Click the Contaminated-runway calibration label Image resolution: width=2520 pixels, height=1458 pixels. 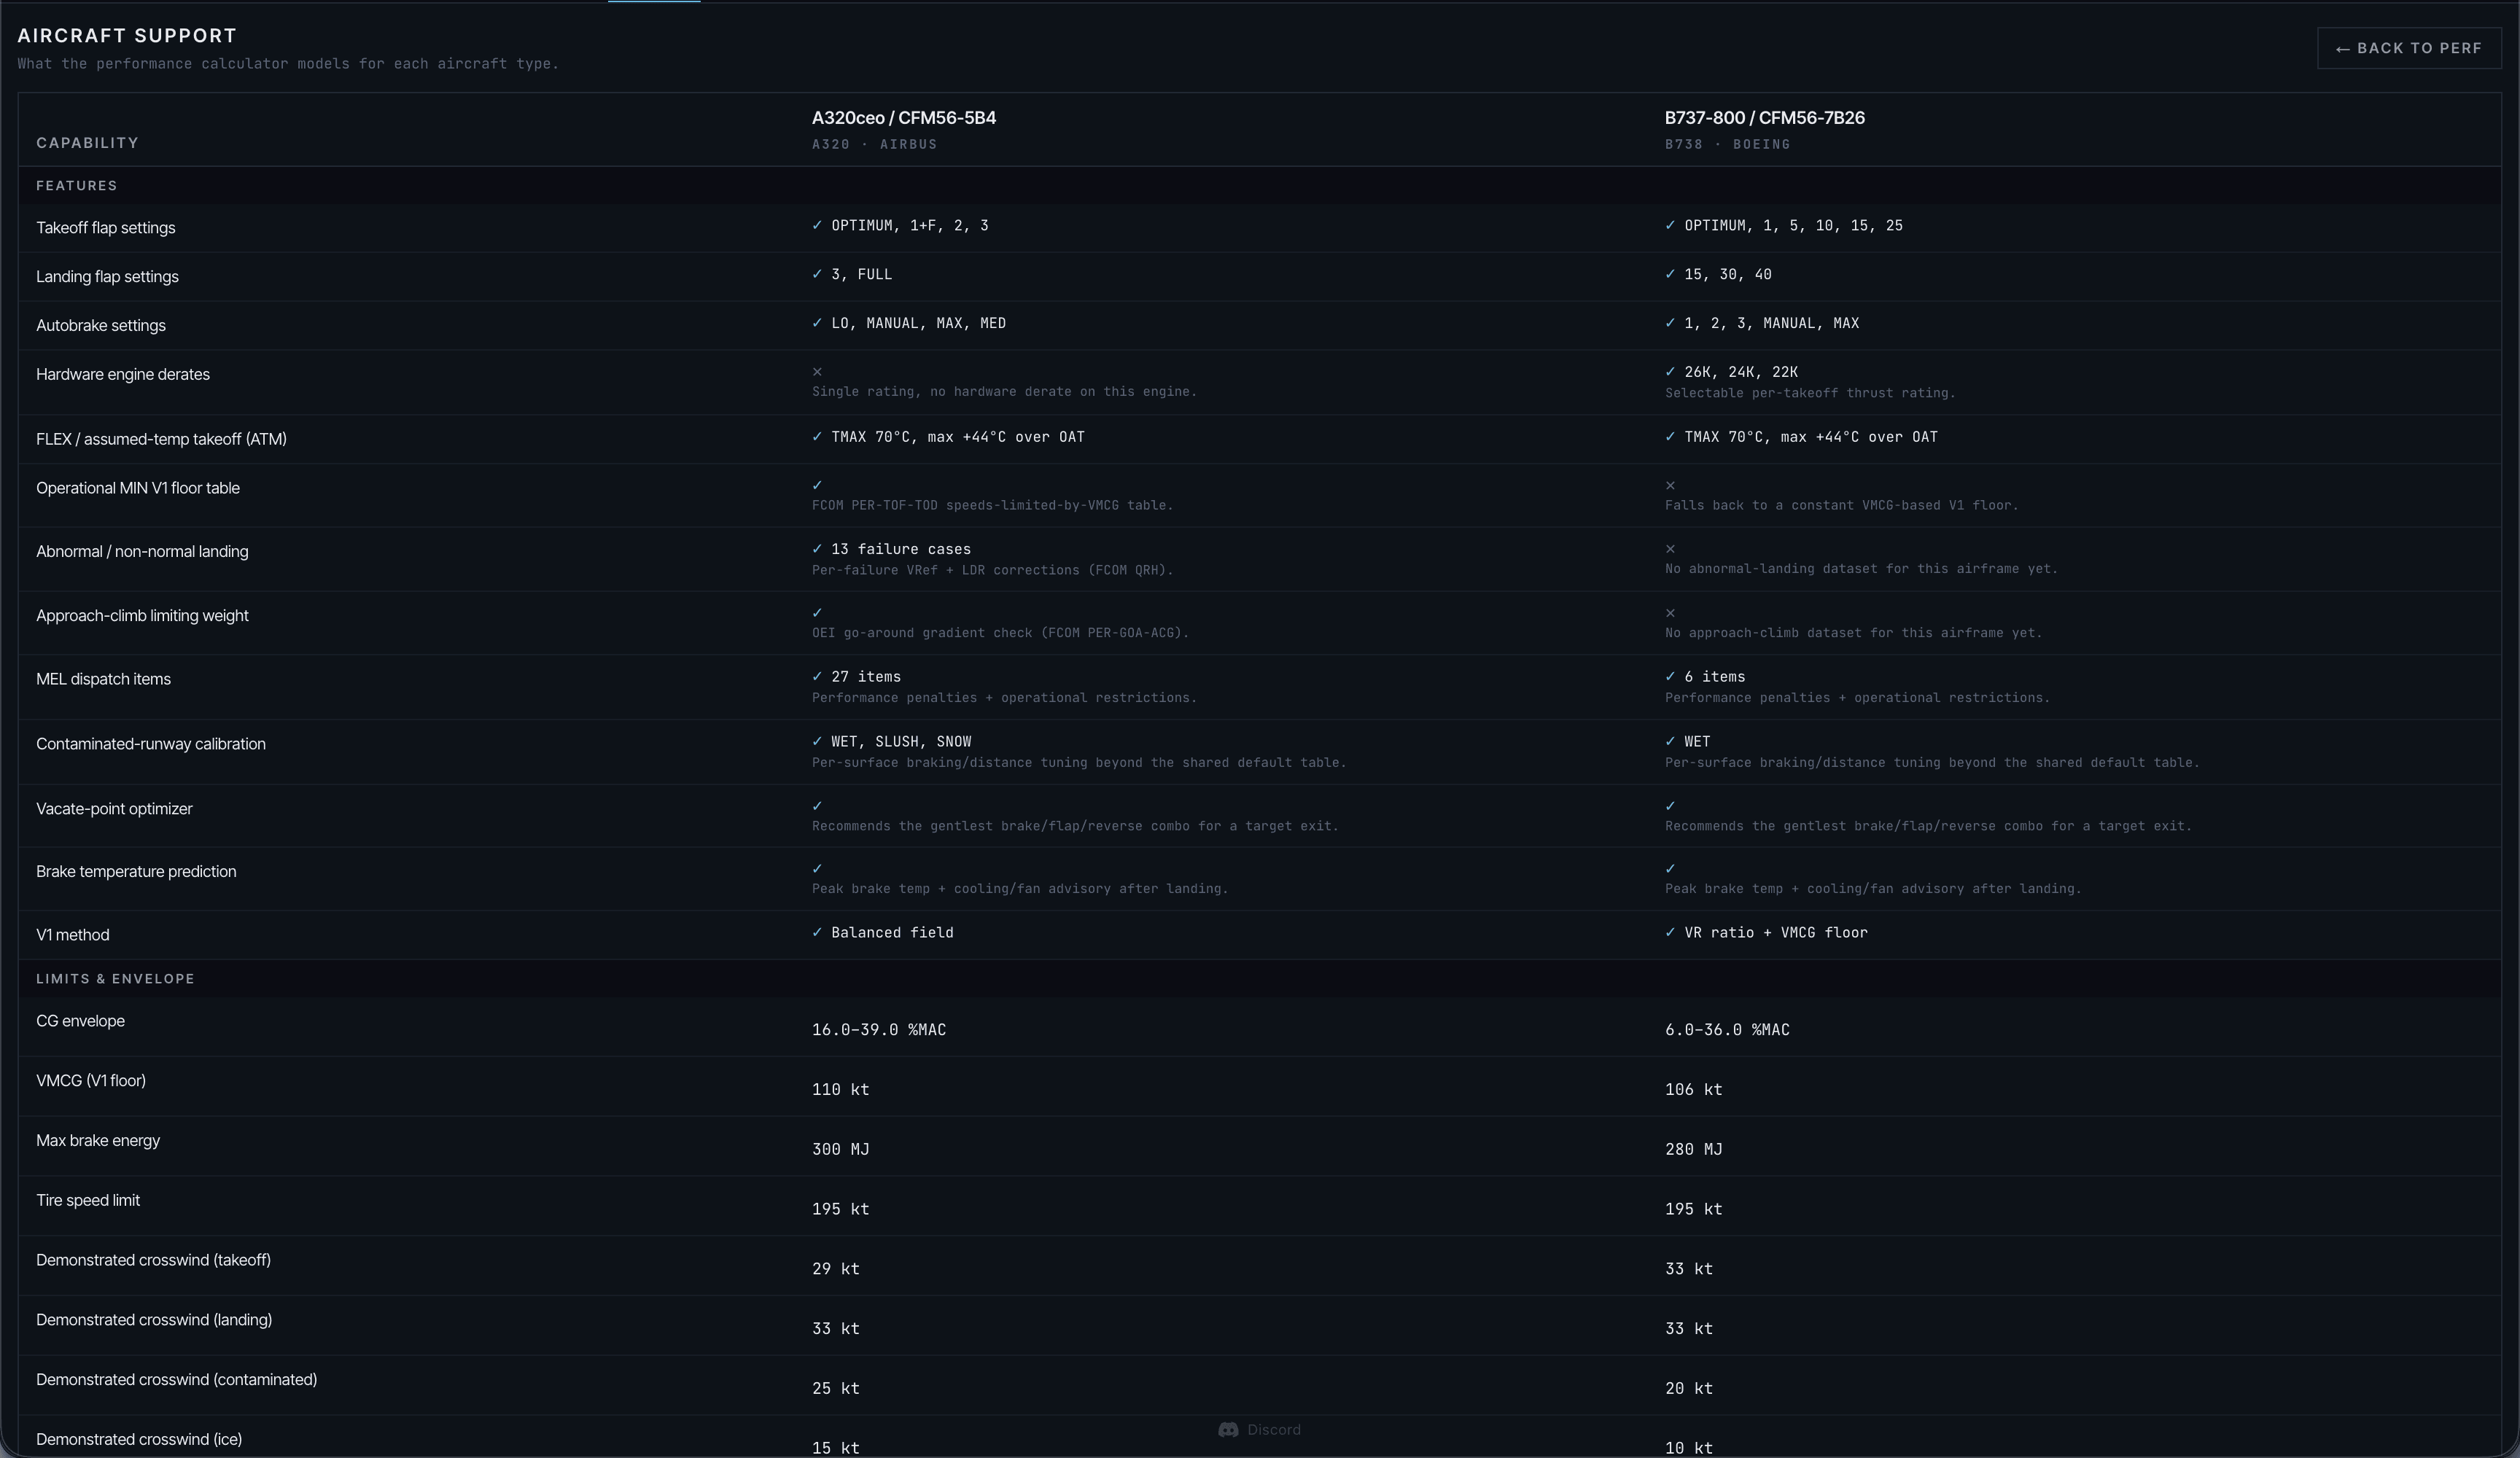(x=151, y=744)
